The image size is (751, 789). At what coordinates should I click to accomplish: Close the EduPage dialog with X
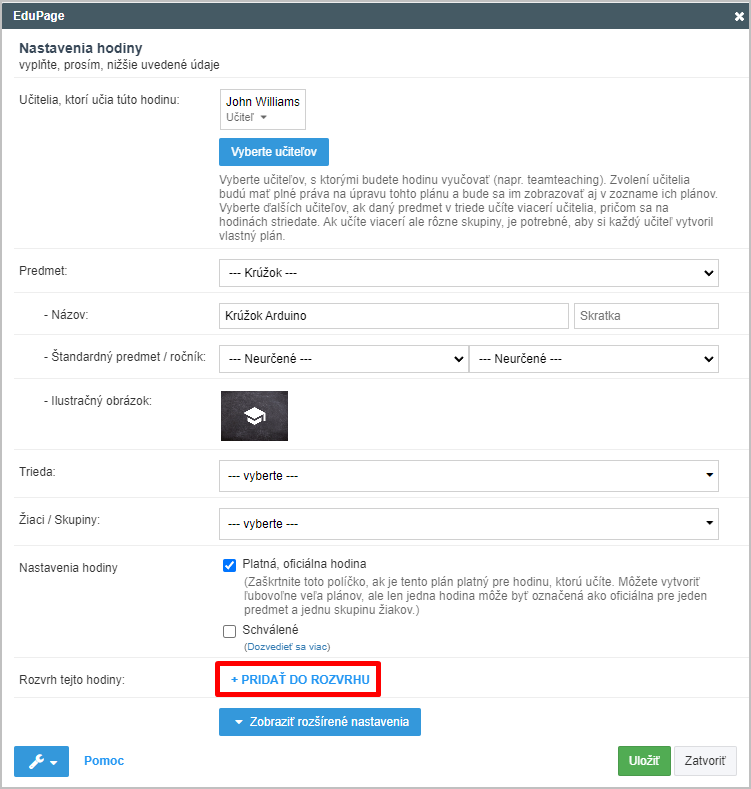739,16
